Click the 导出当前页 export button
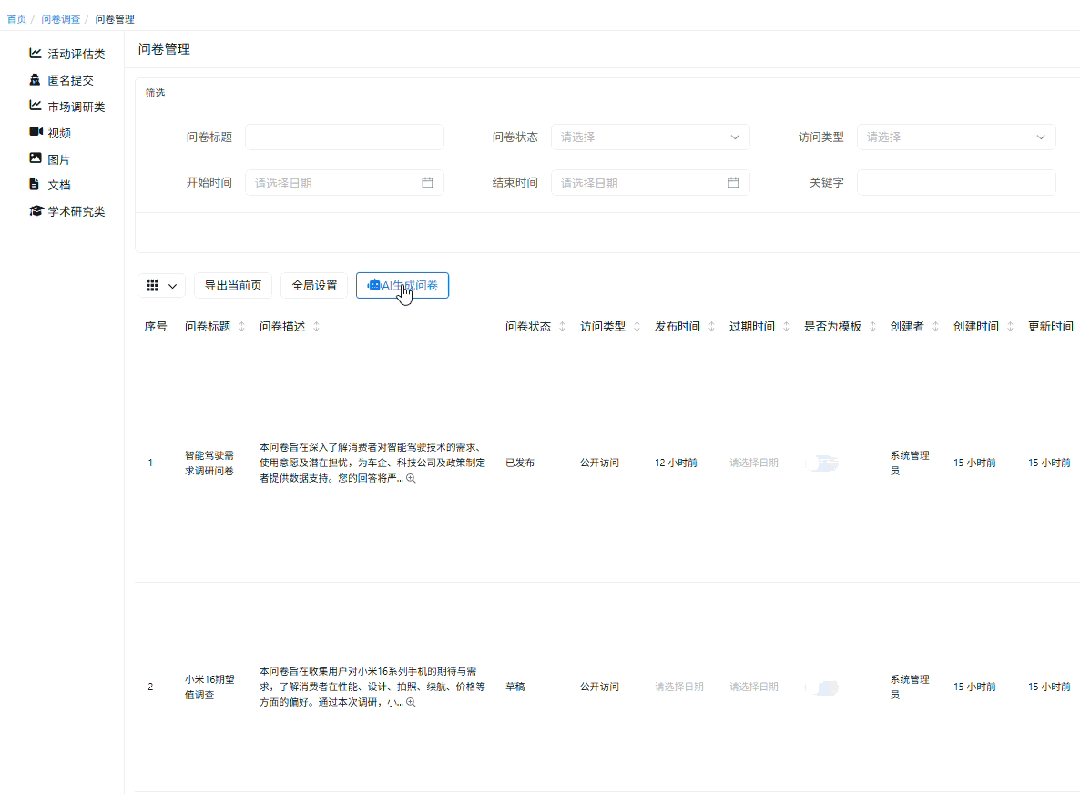Screen dimensions: 1080x794 click(234, 285)
